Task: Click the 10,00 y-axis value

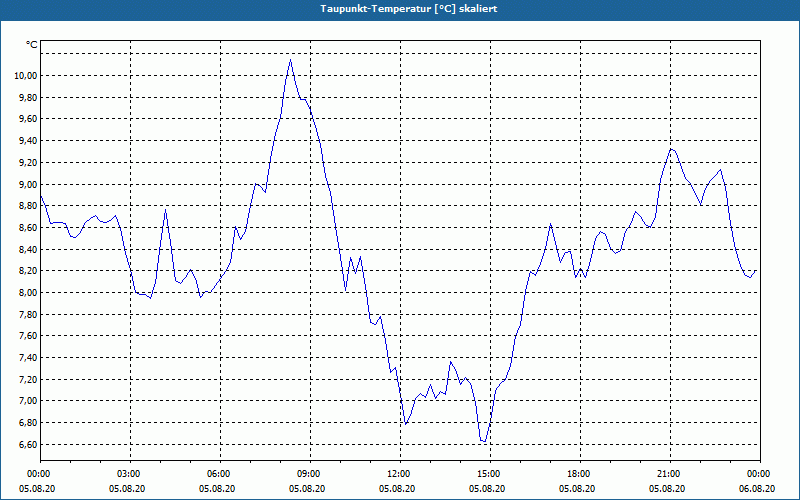Action: 26,76
